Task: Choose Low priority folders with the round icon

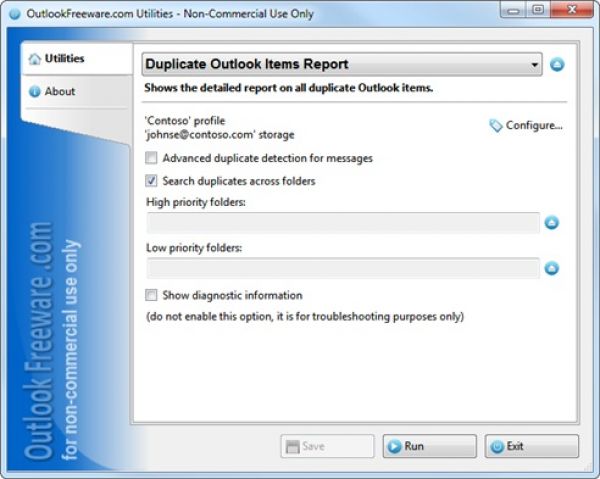Action: pos(551,268)
